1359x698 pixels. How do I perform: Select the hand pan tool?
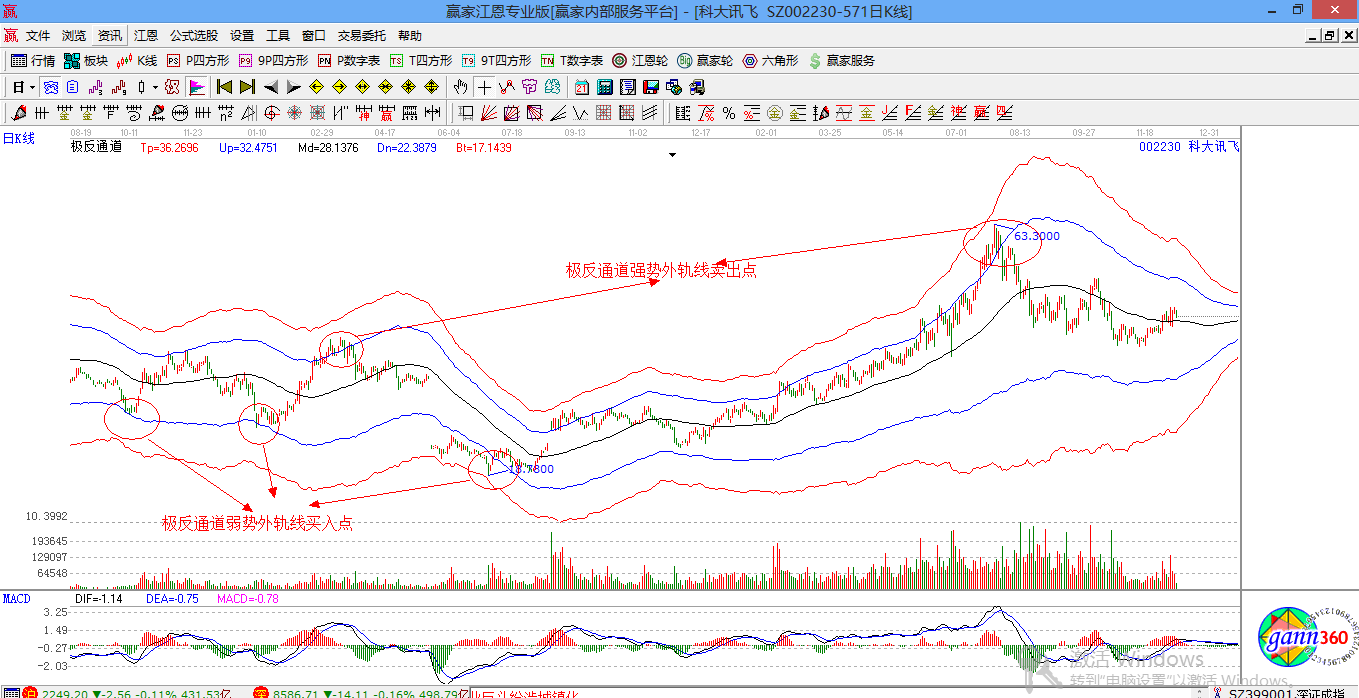click(461, 87)
